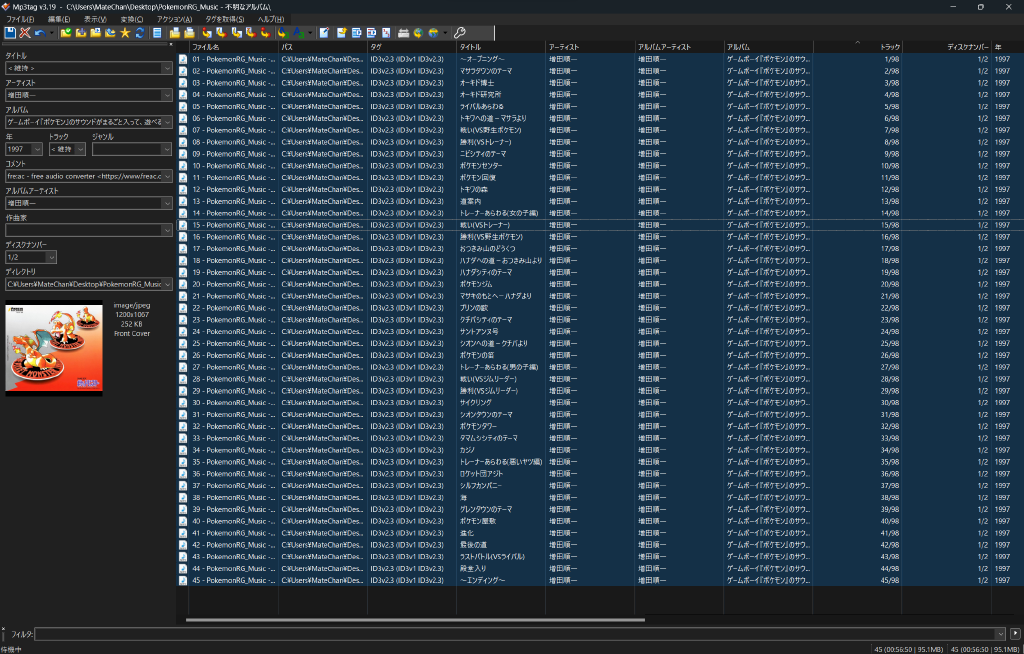Click the Undo arrow in the toolbar
Screen dimensions: 1024x654
38,33
